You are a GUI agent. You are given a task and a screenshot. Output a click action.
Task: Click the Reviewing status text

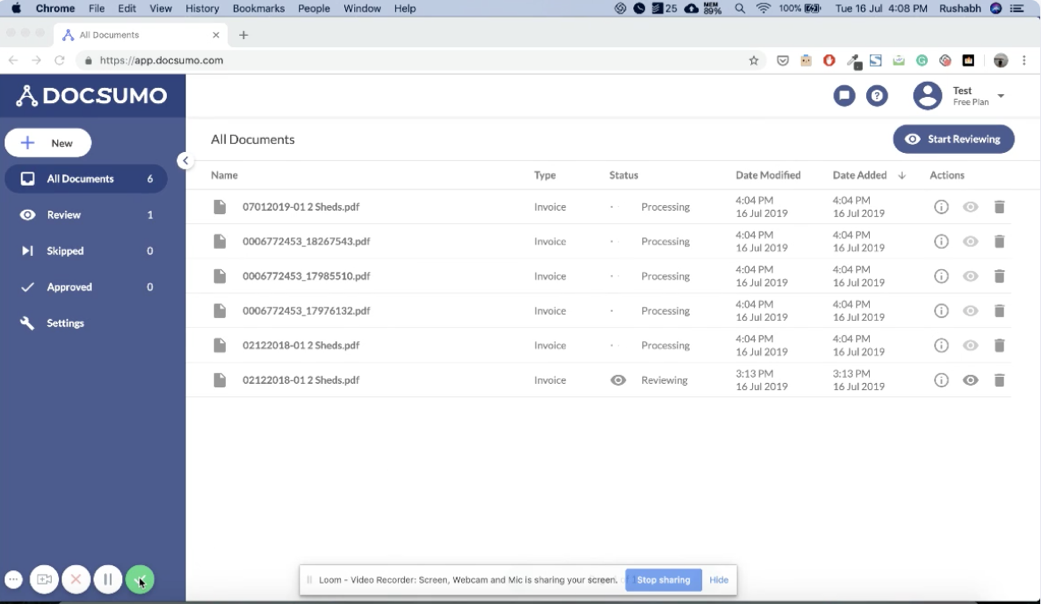pyautogui.click(x=664, y=380)
